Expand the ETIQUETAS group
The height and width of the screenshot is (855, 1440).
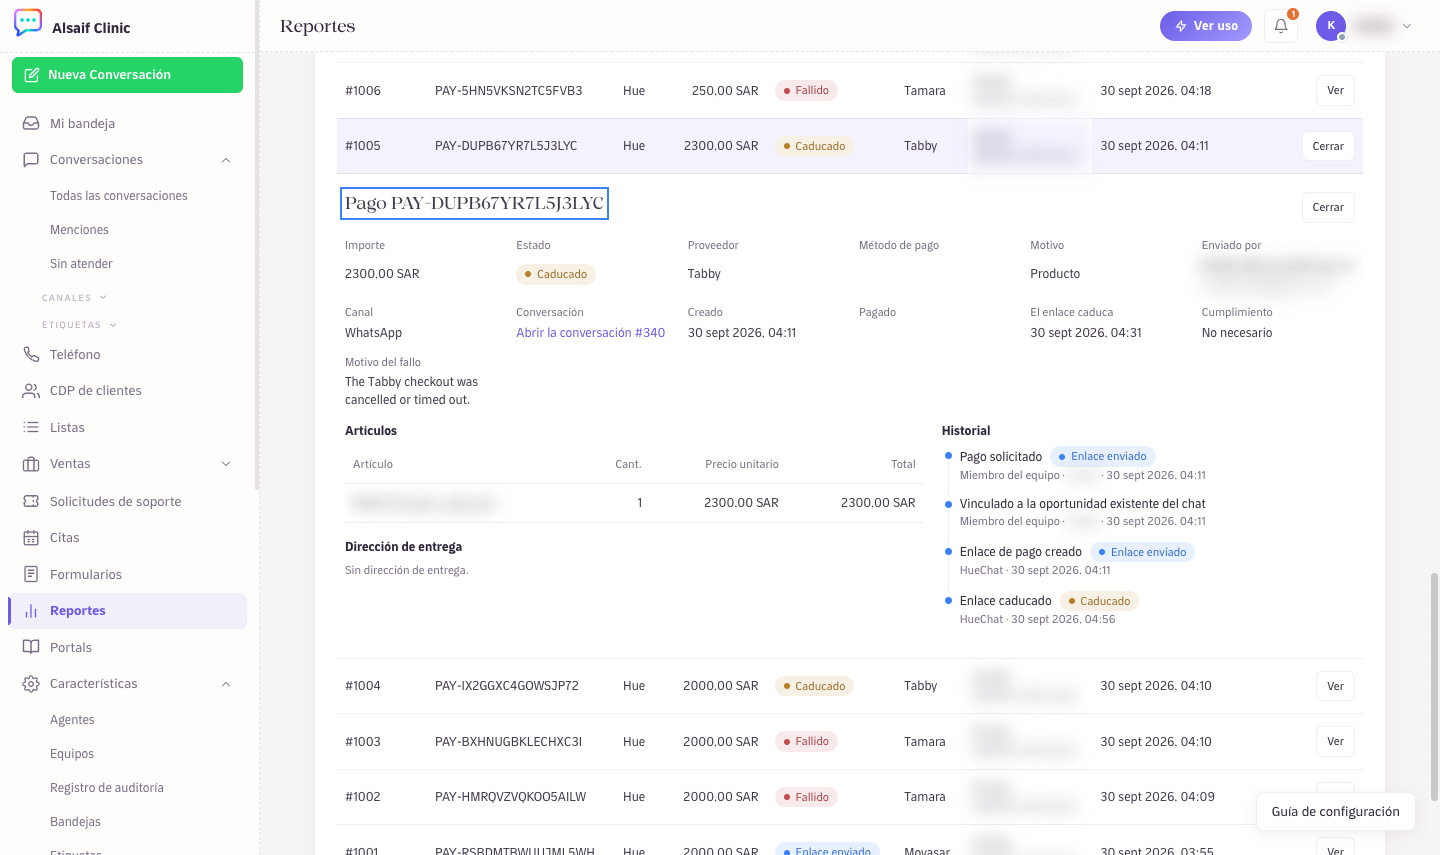click(80, 325)
